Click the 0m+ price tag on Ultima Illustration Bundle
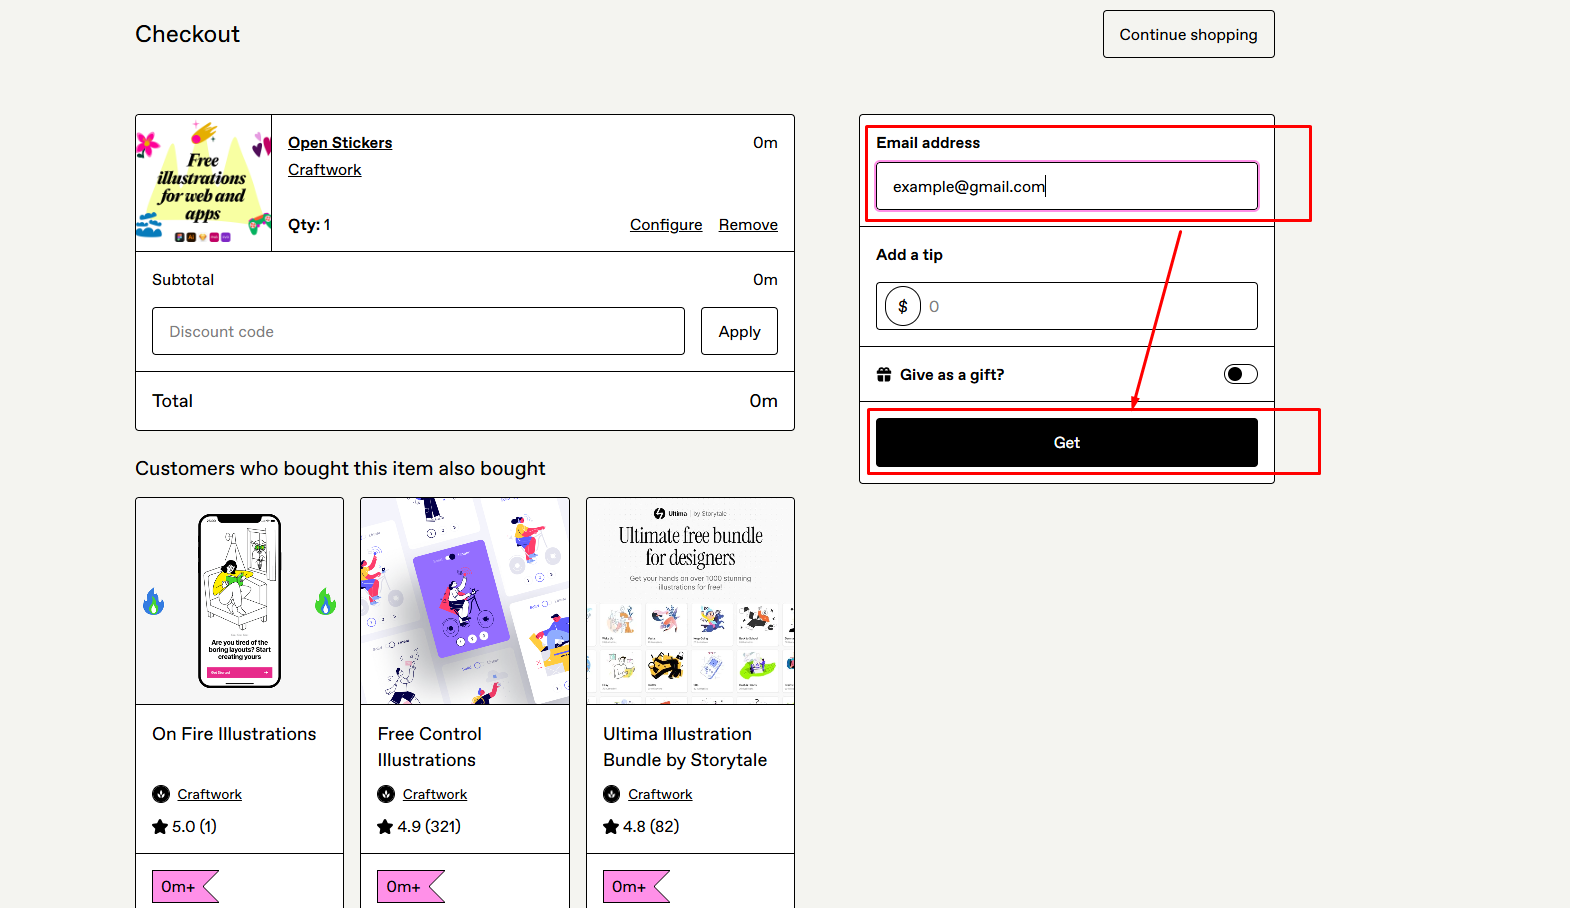Image resolution: width=1570 pixels, height=908 pixels. pyautogui.click(x=636, y=887)
